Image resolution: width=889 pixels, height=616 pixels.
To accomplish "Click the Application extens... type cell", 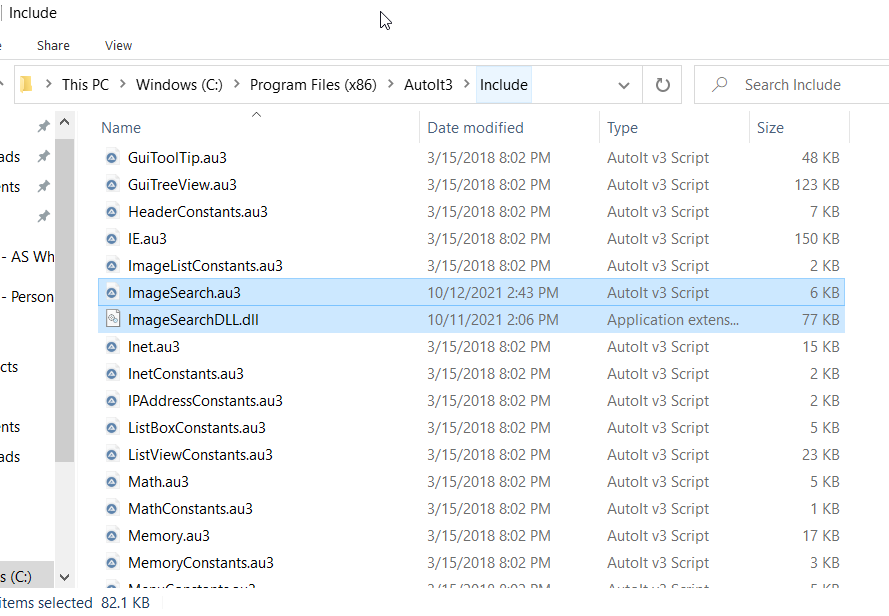I will (x=673, y=320).
